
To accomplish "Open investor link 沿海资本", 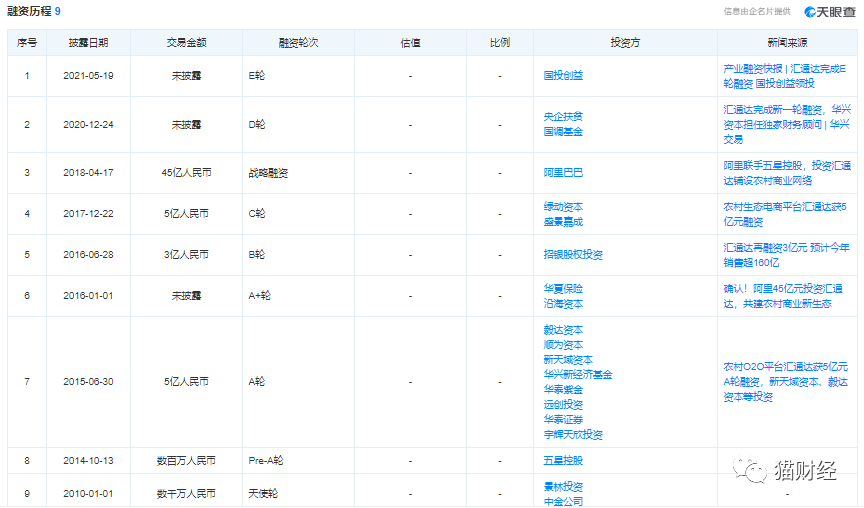I will click(x=563, y=304).
